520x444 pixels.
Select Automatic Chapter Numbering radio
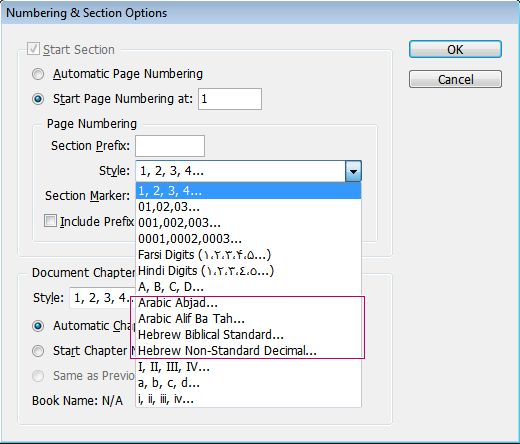tap(38, 326)
